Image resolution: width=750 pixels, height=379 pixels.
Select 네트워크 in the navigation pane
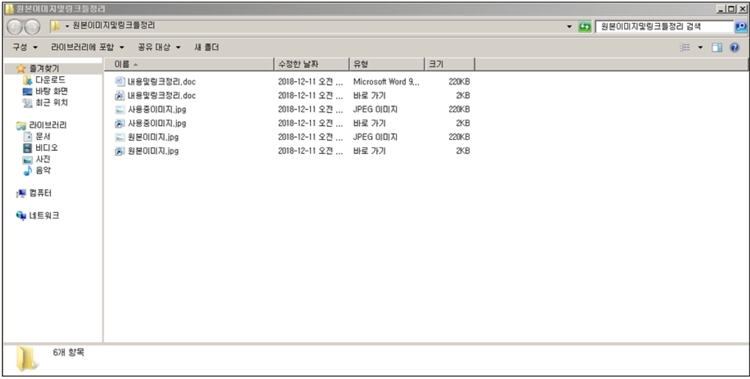click(44, 216)
